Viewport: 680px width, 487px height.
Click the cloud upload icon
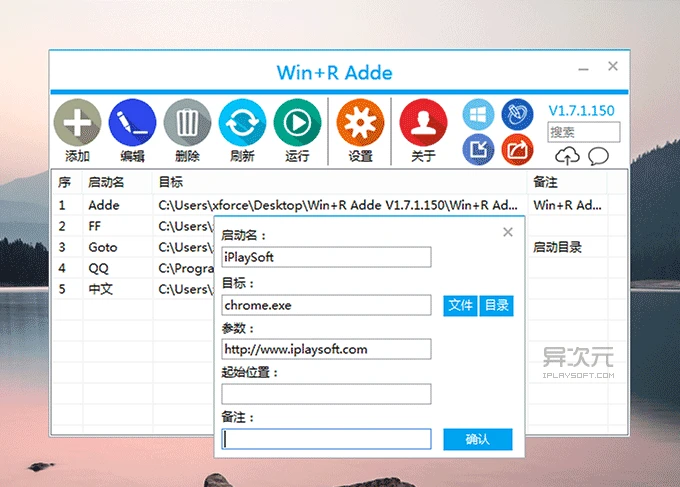pos(568,156)
